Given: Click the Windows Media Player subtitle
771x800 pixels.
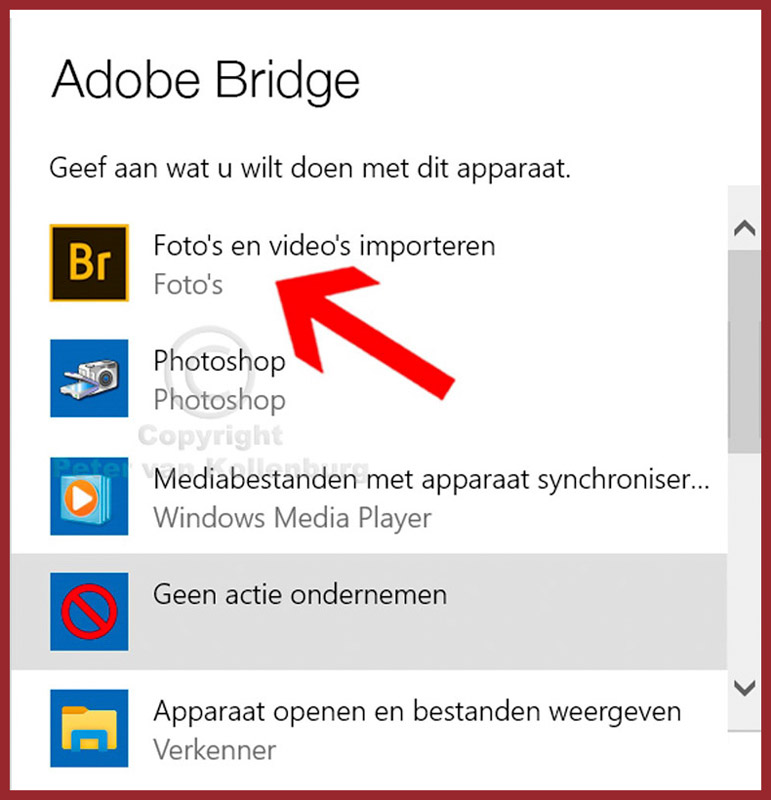Looking at the screenshot, I should (292, 518).
